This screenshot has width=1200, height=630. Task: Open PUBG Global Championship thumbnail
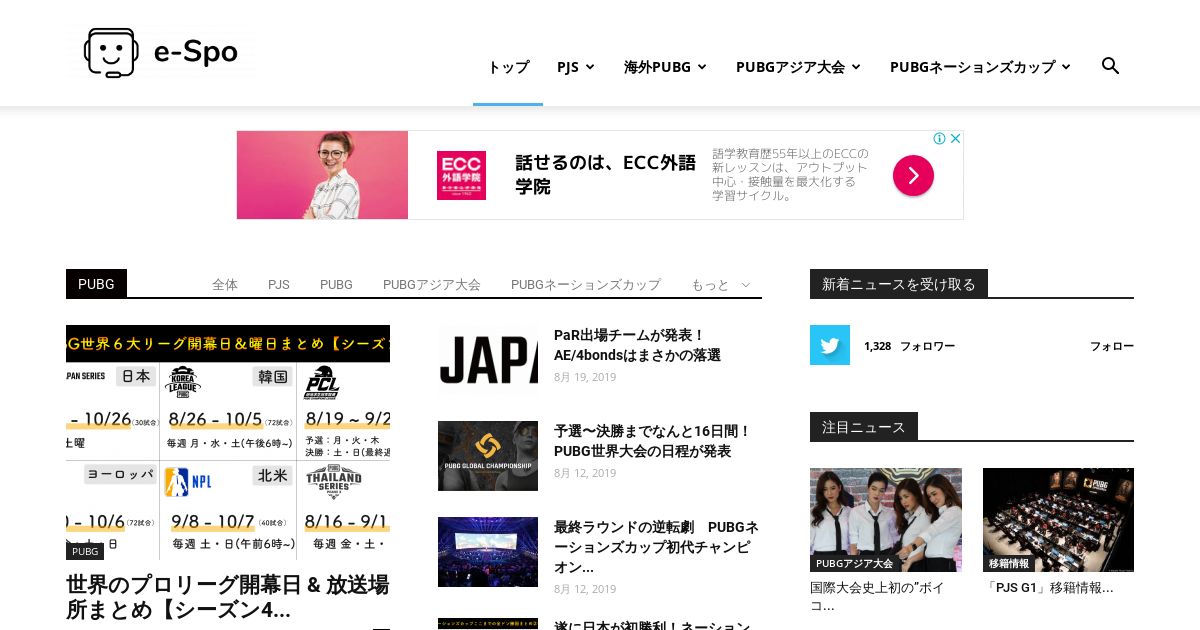(x=488, y=456)
